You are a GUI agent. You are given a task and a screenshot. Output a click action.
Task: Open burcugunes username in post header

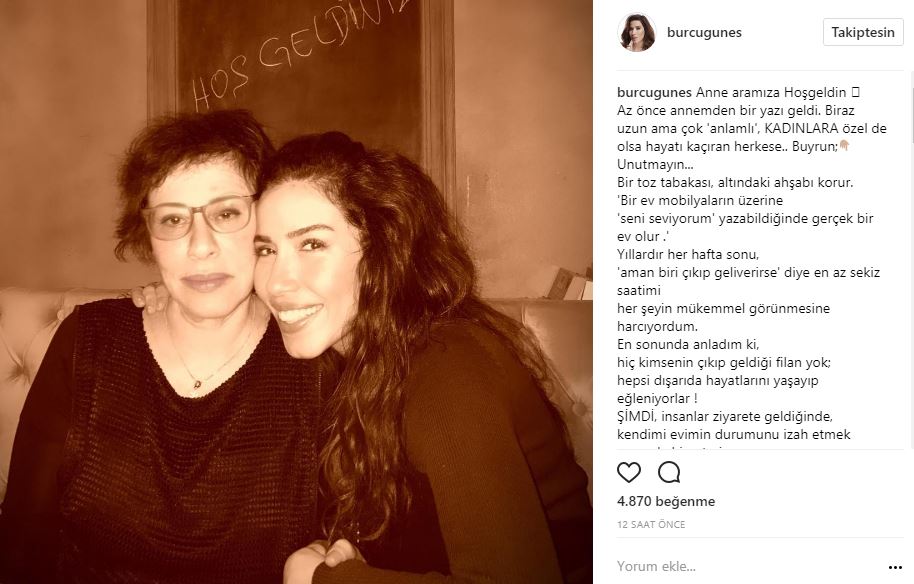pyautogui.click(x=704, y=33)
